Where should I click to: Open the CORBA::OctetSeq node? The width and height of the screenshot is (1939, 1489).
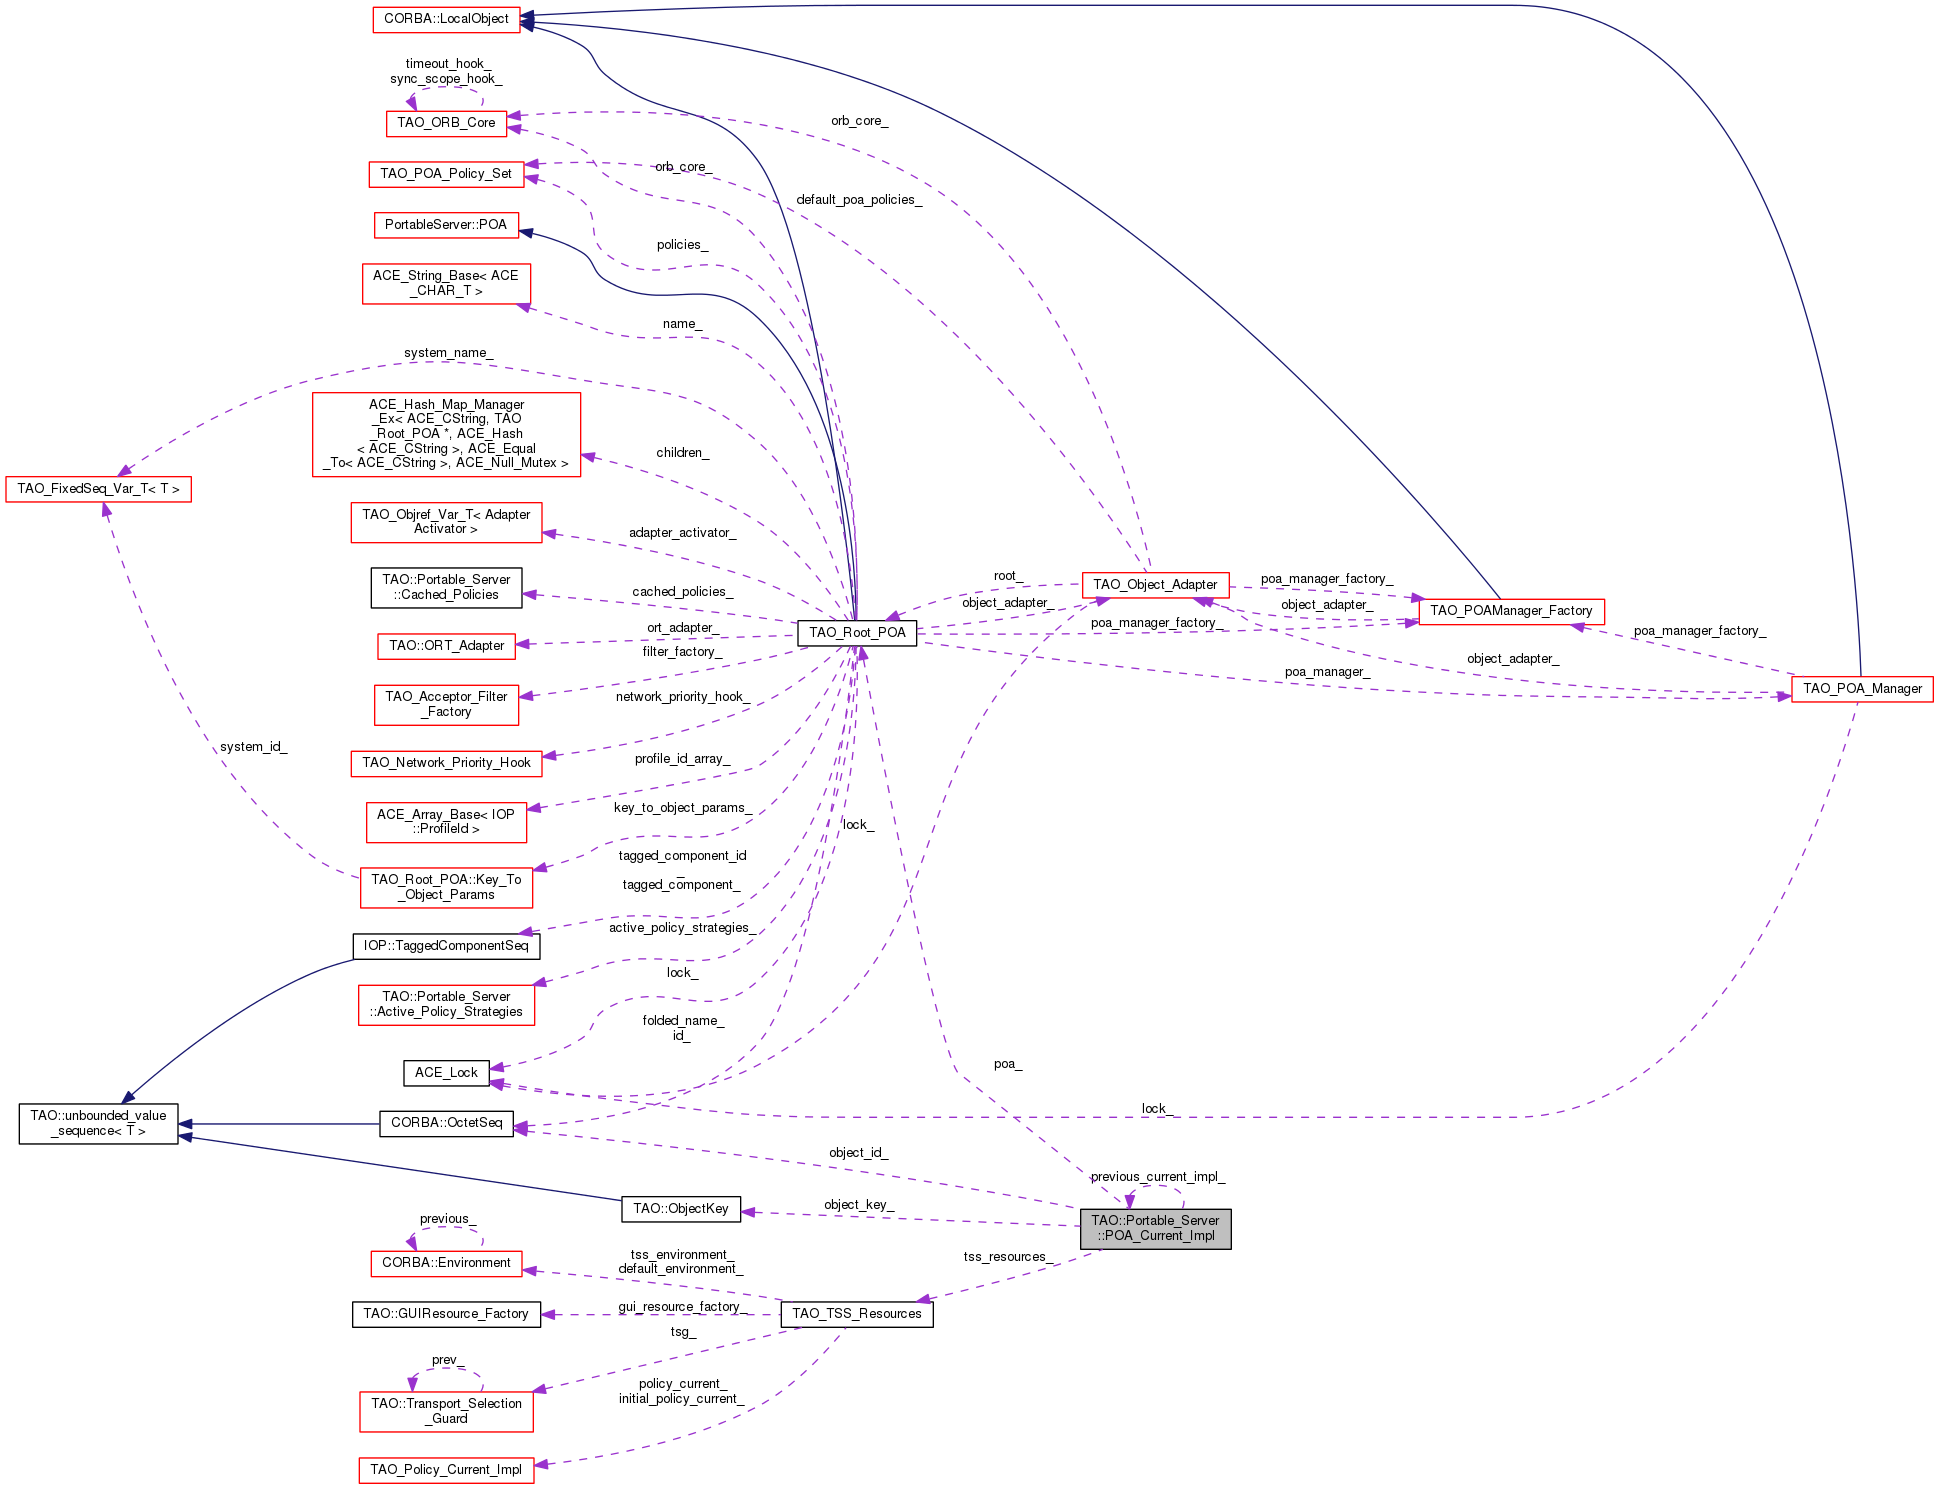pos(446,1124)
